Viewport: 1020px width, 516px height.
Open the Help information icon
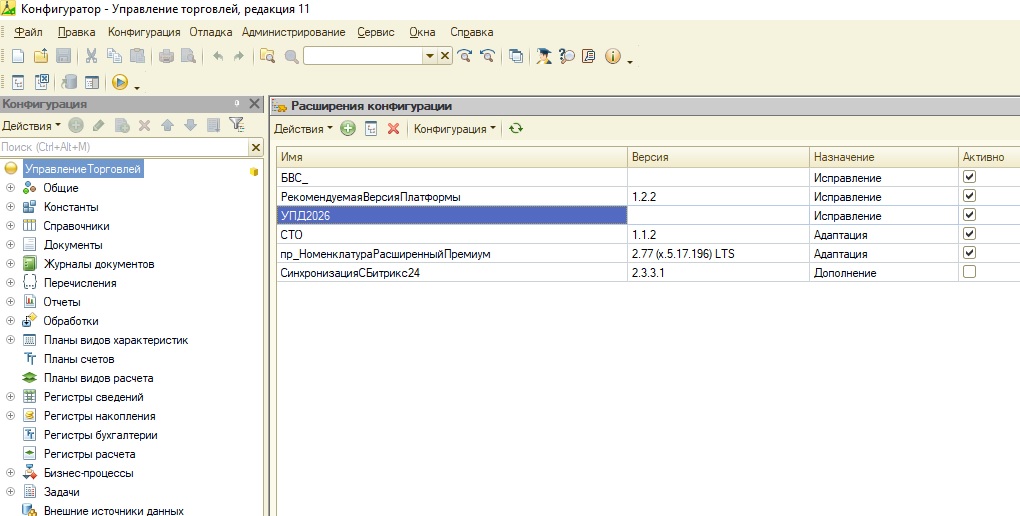click(612, 57)
